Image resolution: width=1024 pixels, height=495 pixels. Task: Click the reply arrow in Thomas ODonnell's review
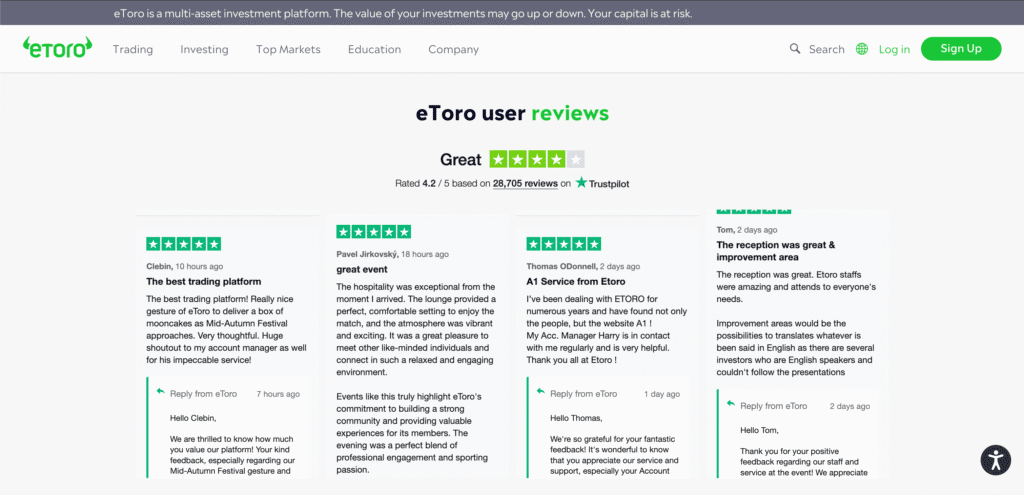pyautogui.click(x=541, y=393)
